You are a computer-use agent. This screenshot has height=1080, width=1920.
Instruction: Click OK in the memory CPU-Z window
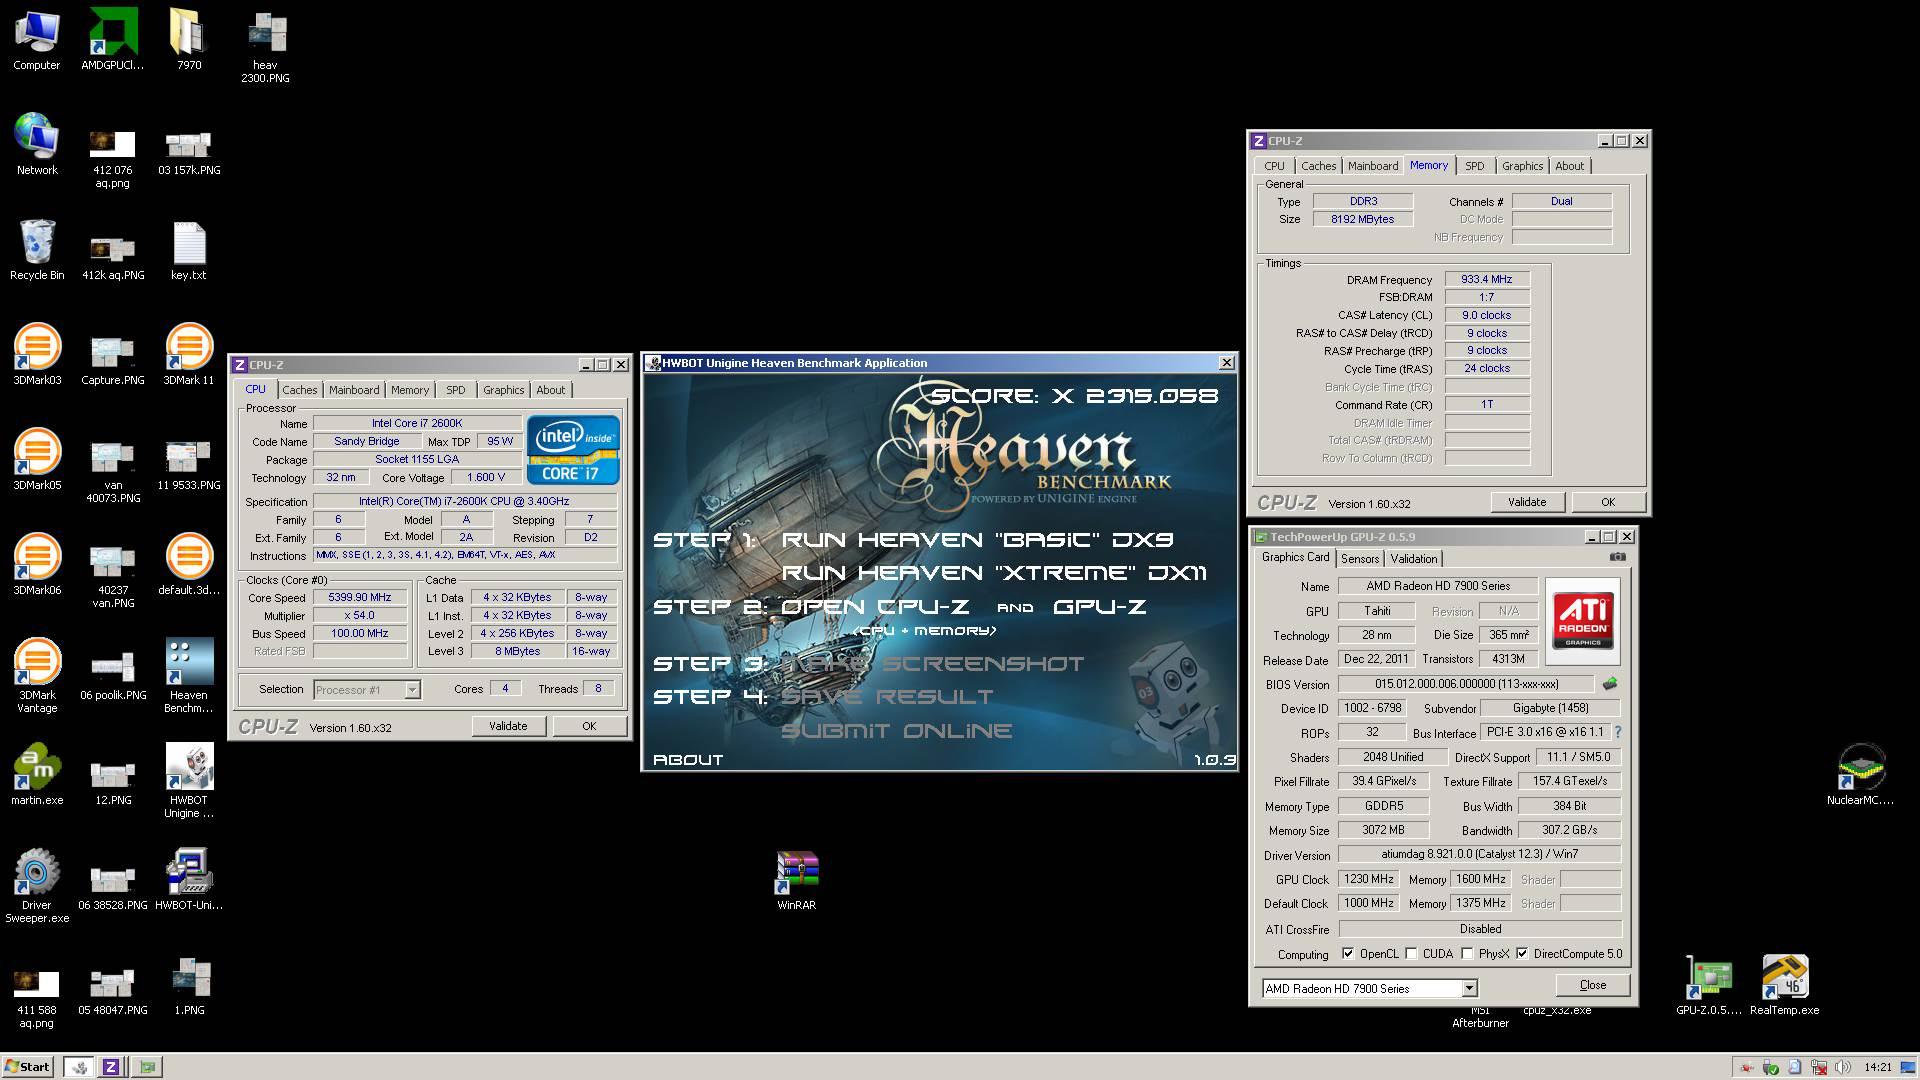point(1608,502)
